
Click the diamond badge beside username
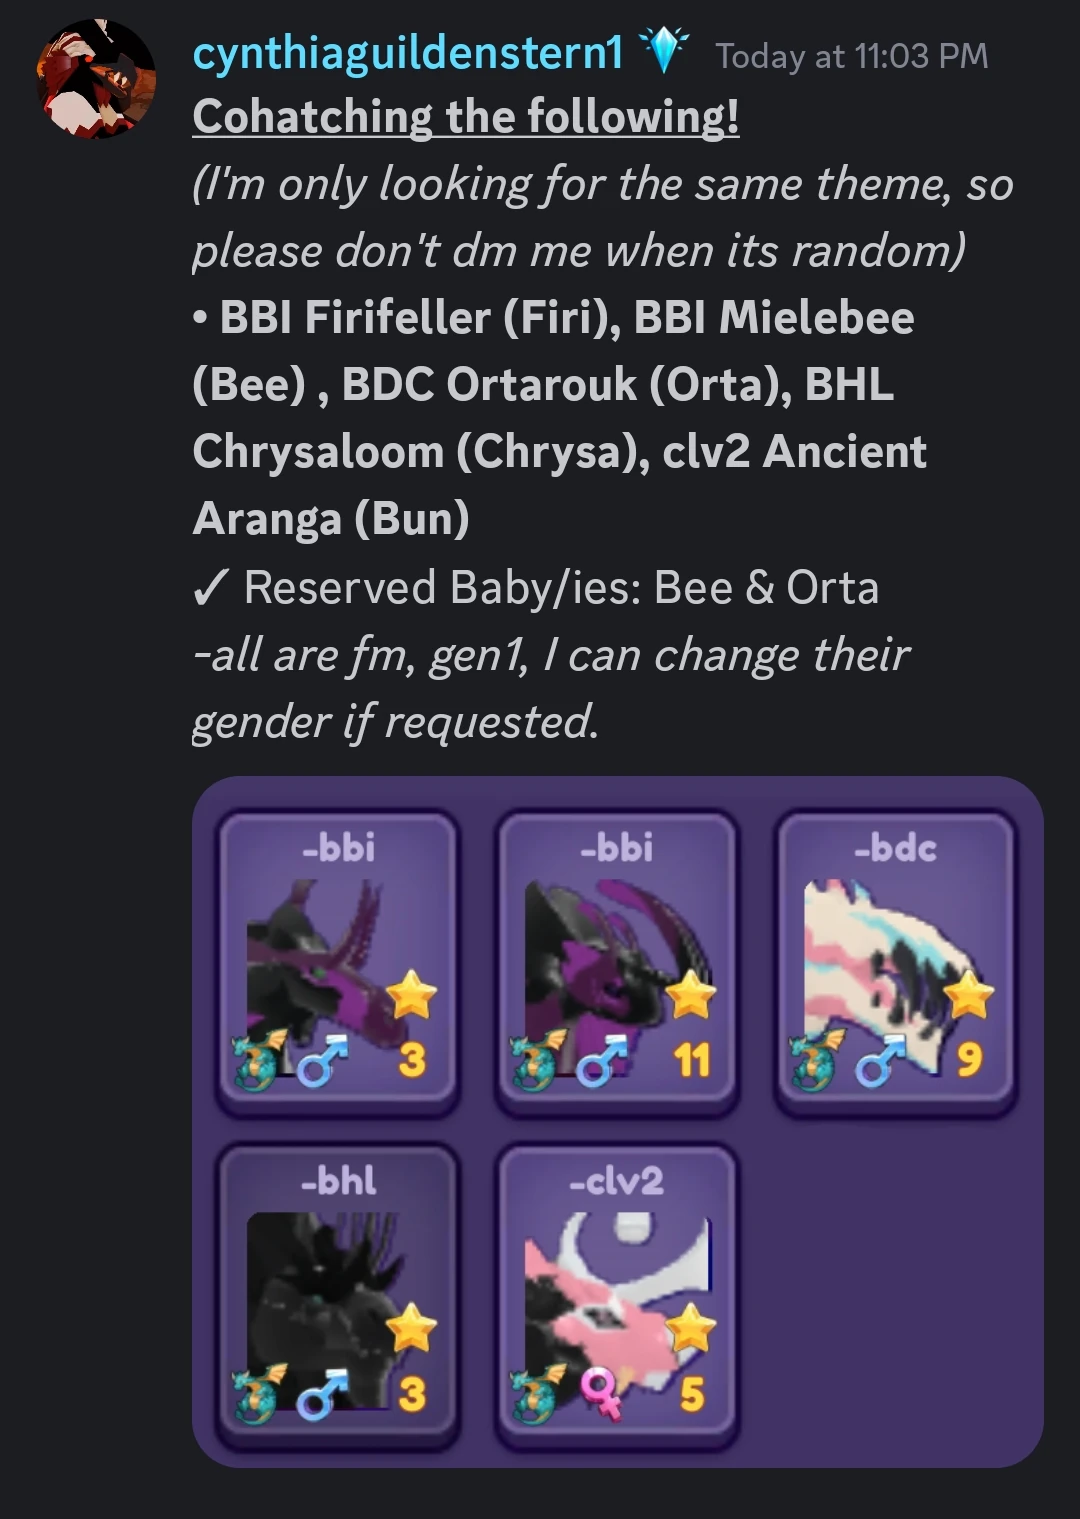coord(663,51)
